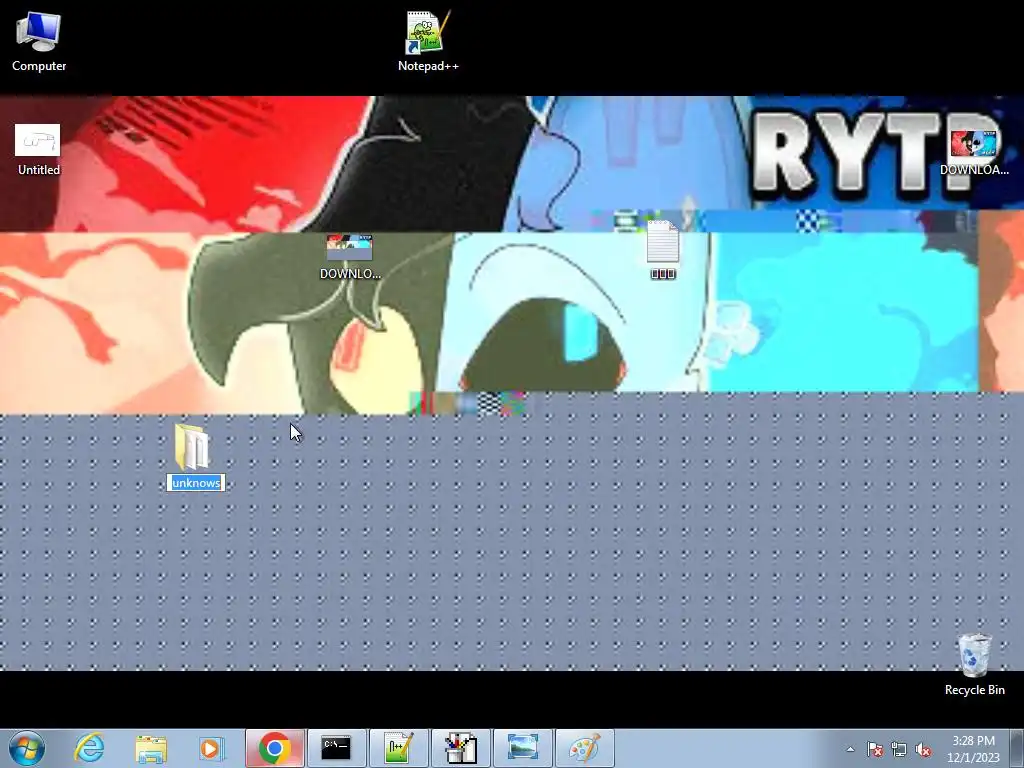Image resolution: width=1024 pixels, height=768 pixels.
Task: Click the unknows folder icon
Action: (193, 447)
